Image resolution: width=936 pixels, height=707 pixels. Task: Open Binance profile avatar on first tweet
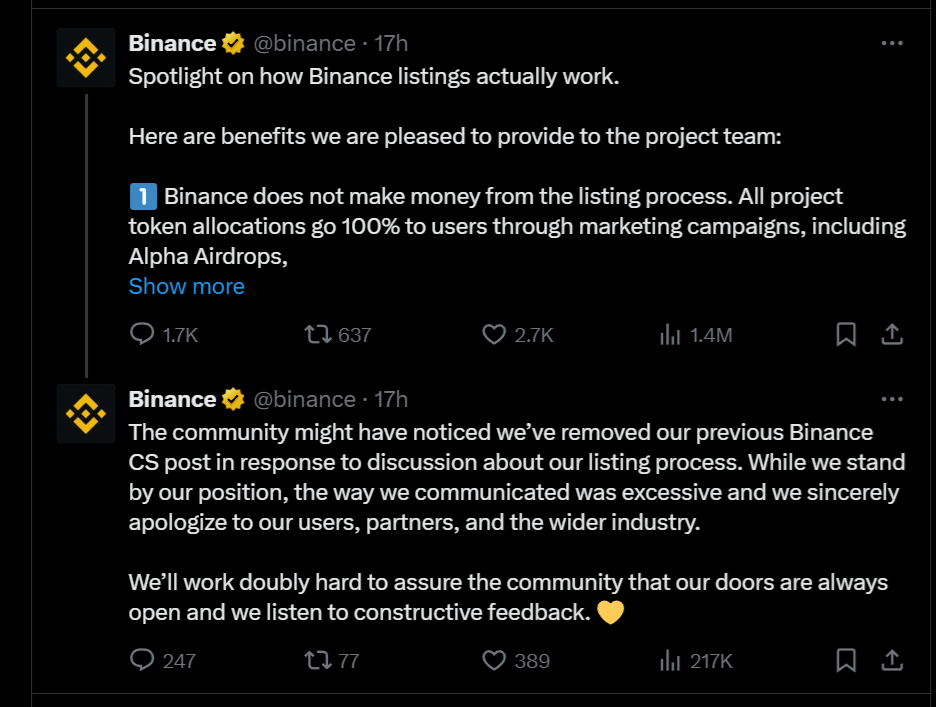click(86, 57)
